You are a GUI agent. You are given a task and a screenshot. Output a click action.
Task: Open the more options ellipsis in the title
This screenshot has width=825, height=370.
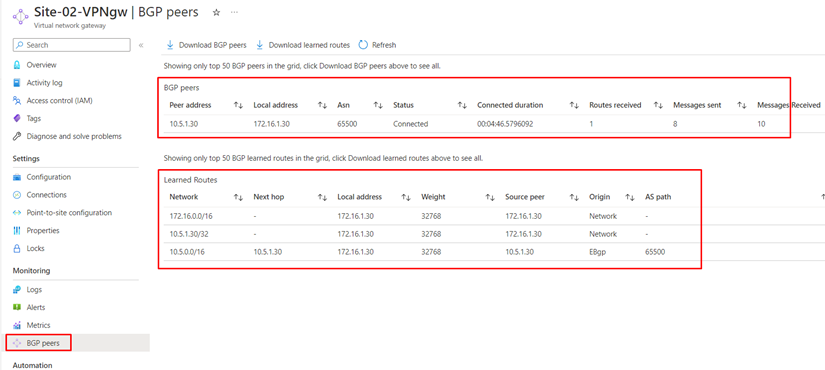click(234, 13)
